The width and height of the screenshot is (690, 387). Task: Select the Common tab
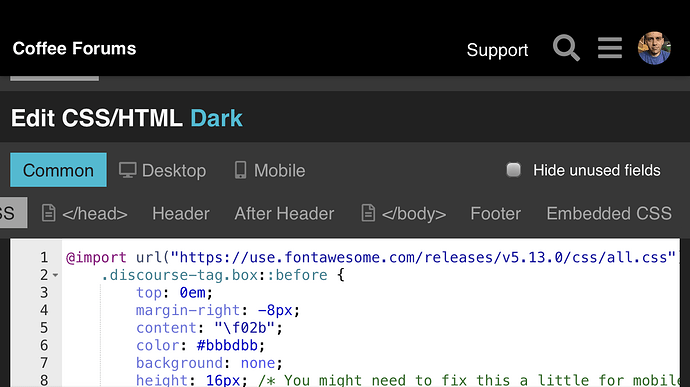59,170
